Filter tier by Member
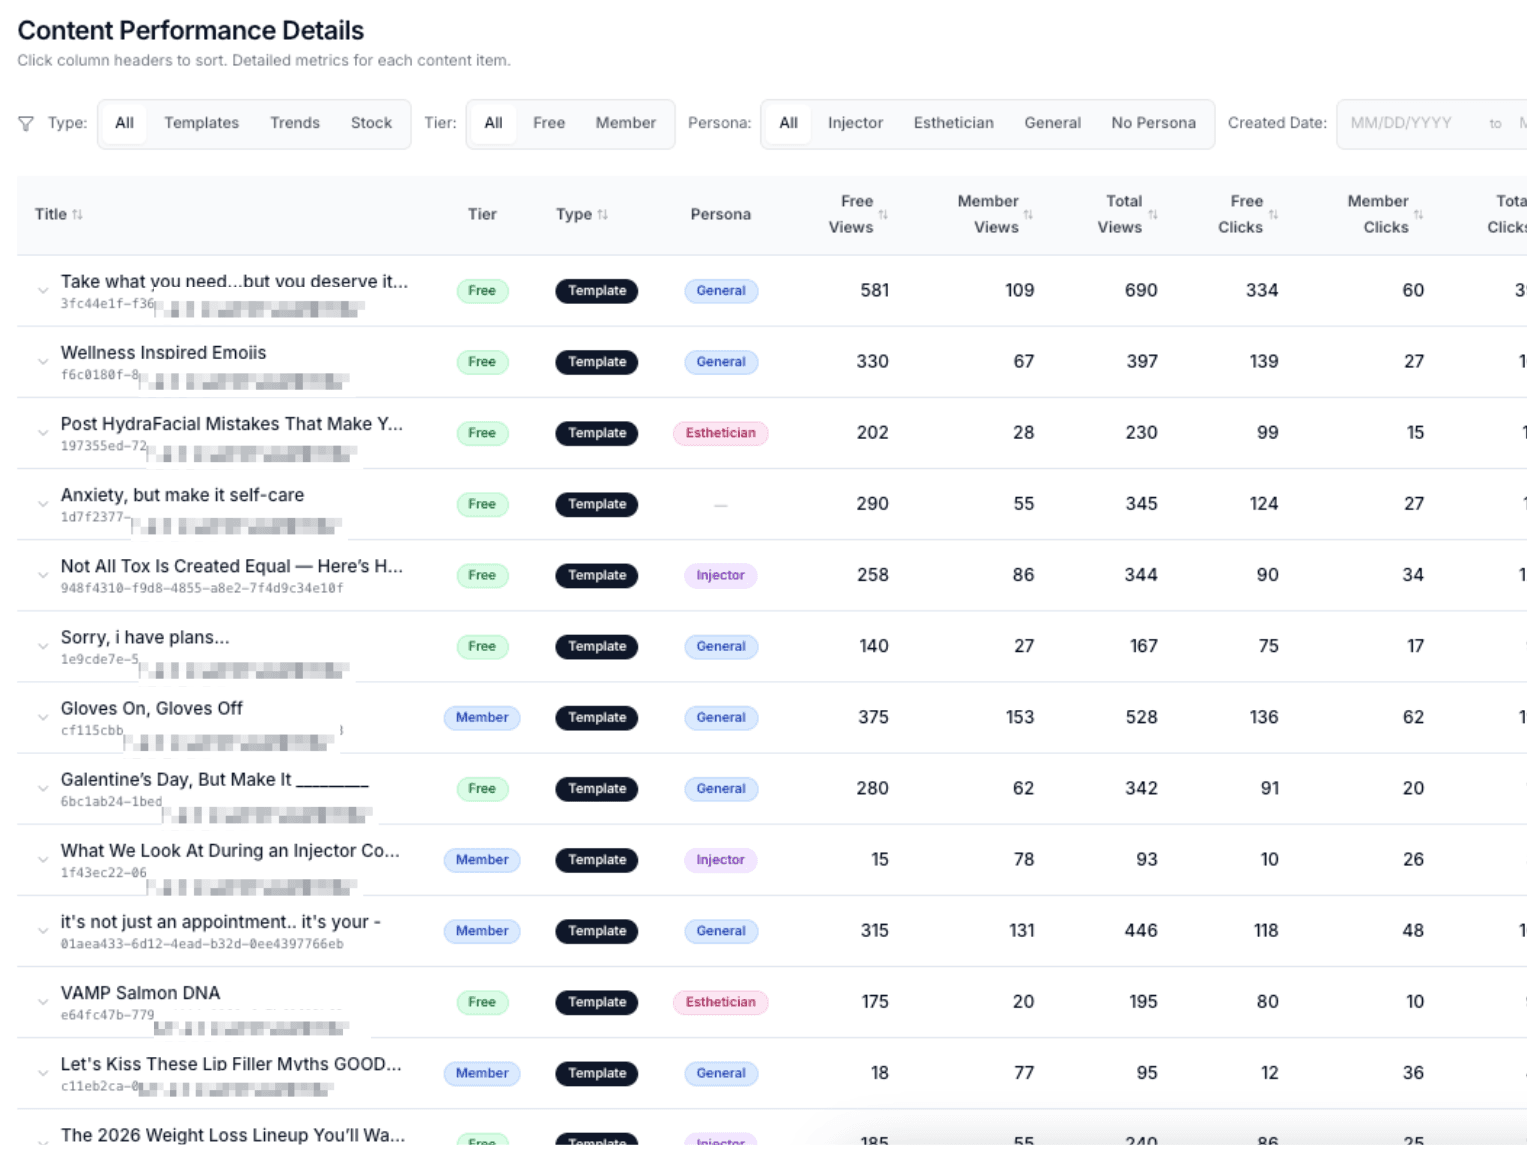1527x1152 pixels. point(626,123)
